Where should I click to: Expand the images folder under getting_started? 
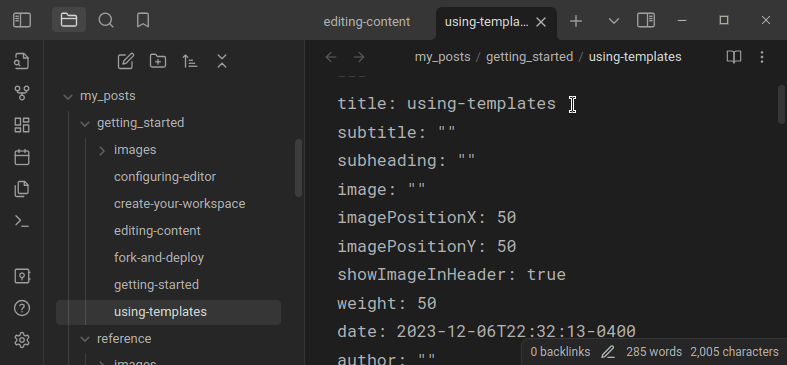click(102, 150)
